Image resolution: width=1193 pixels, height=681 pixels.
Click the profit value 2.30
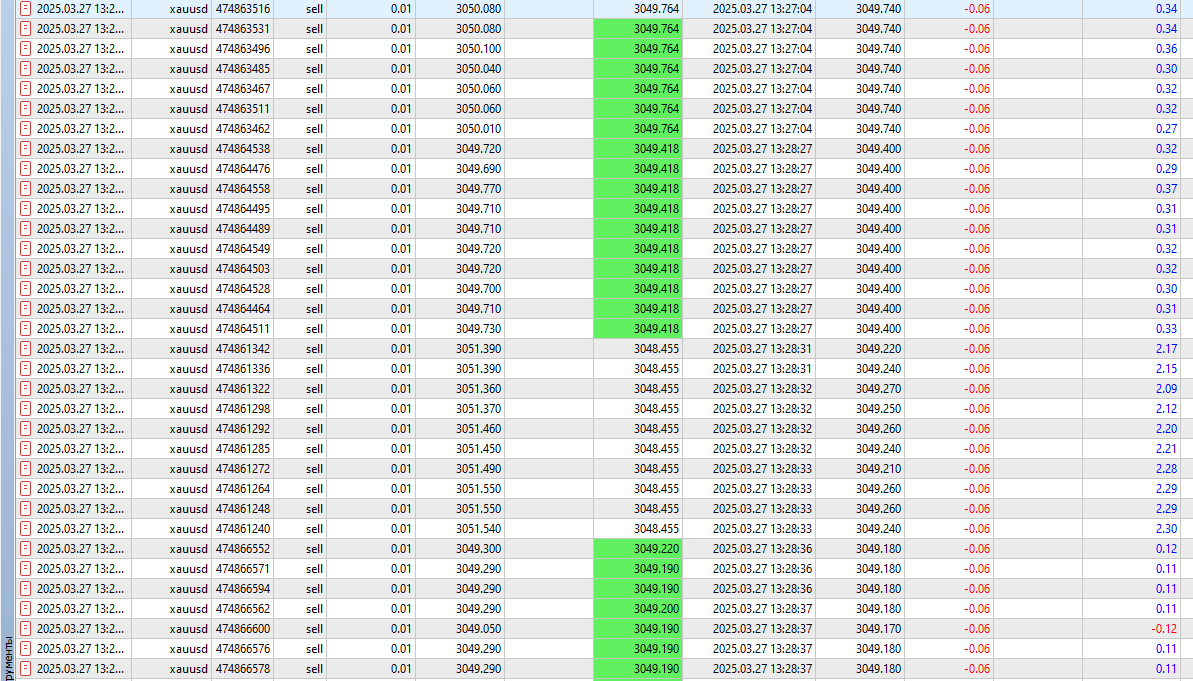coord(1166,529)
